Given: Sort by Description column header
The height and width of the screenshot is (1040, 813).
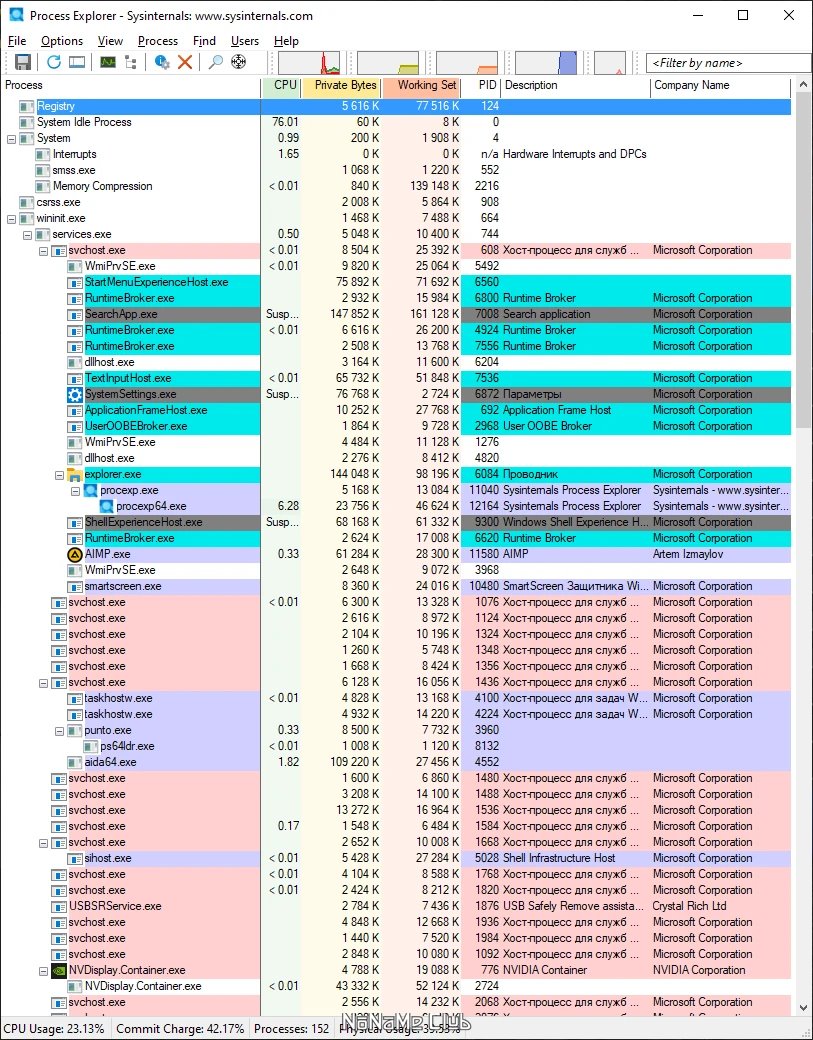Looking at the screenshot, I should [576, 86].
